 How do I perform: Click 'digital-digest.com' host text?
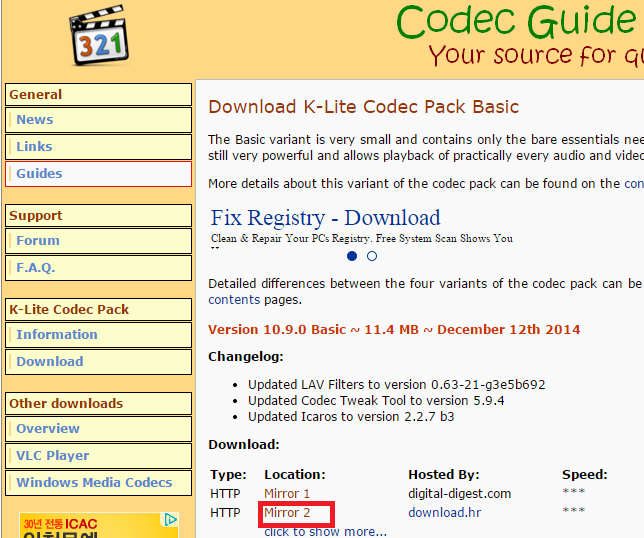pyautogui.click(x=460, y=493)
